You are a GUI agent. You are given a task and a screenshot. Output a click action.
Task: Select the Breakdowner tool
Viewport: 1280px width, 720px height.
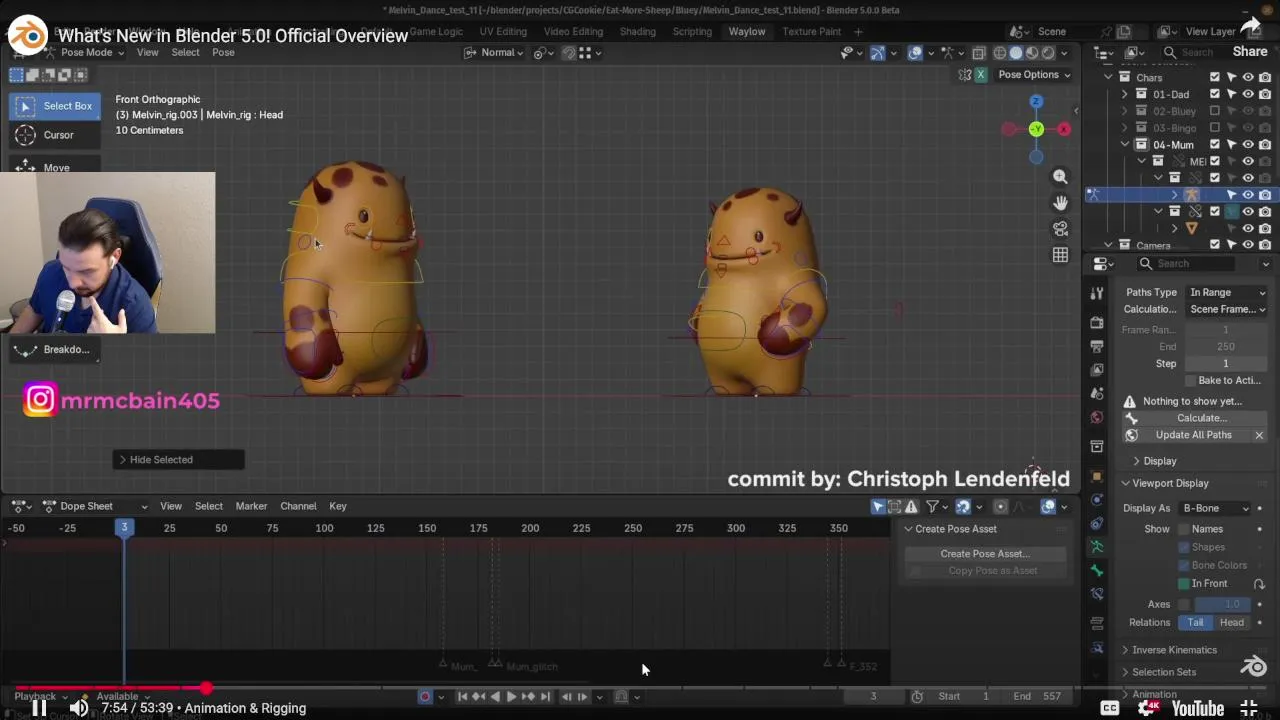click(x=56, y=349)
